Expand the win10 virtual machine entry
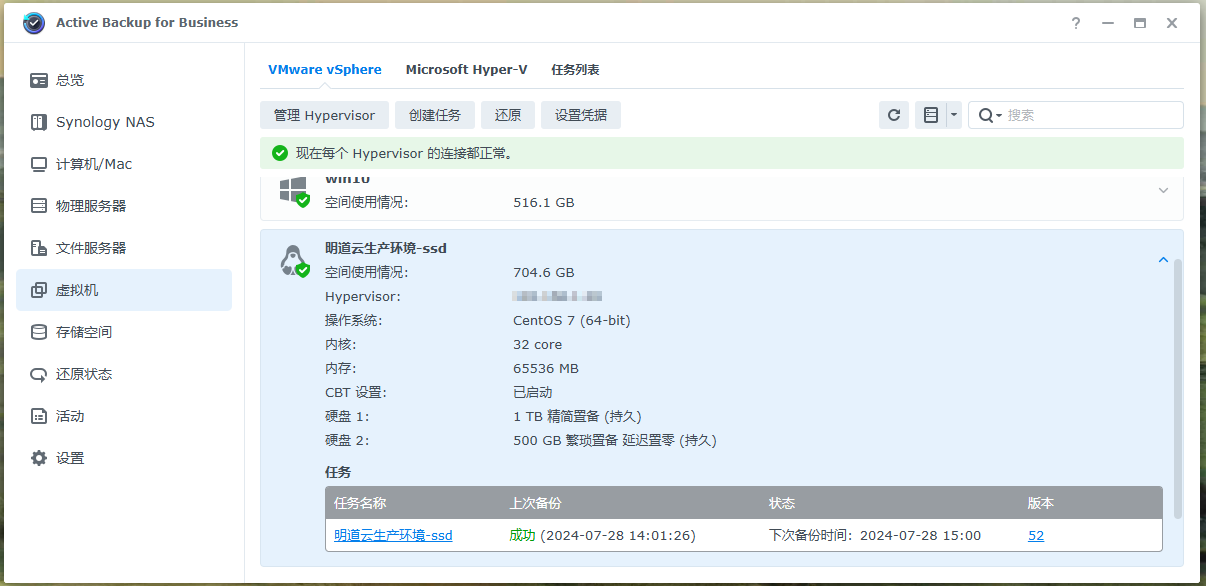The image size is (1206, 586). tap(1163, 190)
